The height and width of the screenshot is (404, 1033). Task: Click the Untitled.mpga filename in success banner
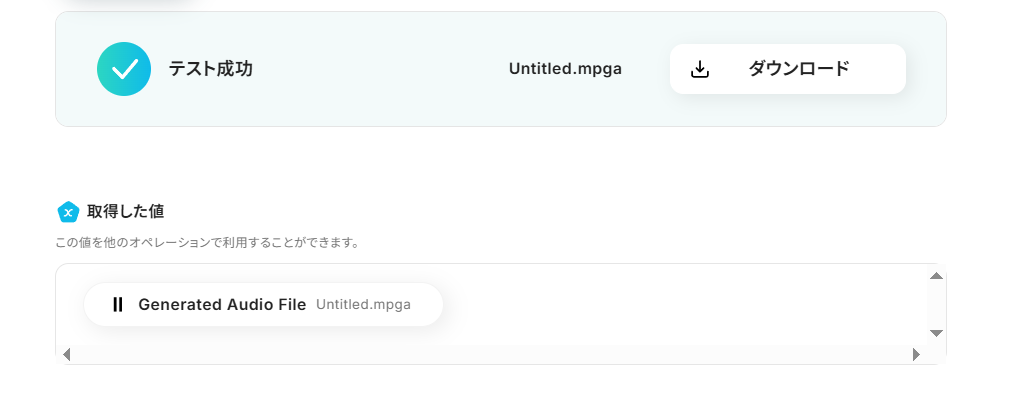(565, 69)
